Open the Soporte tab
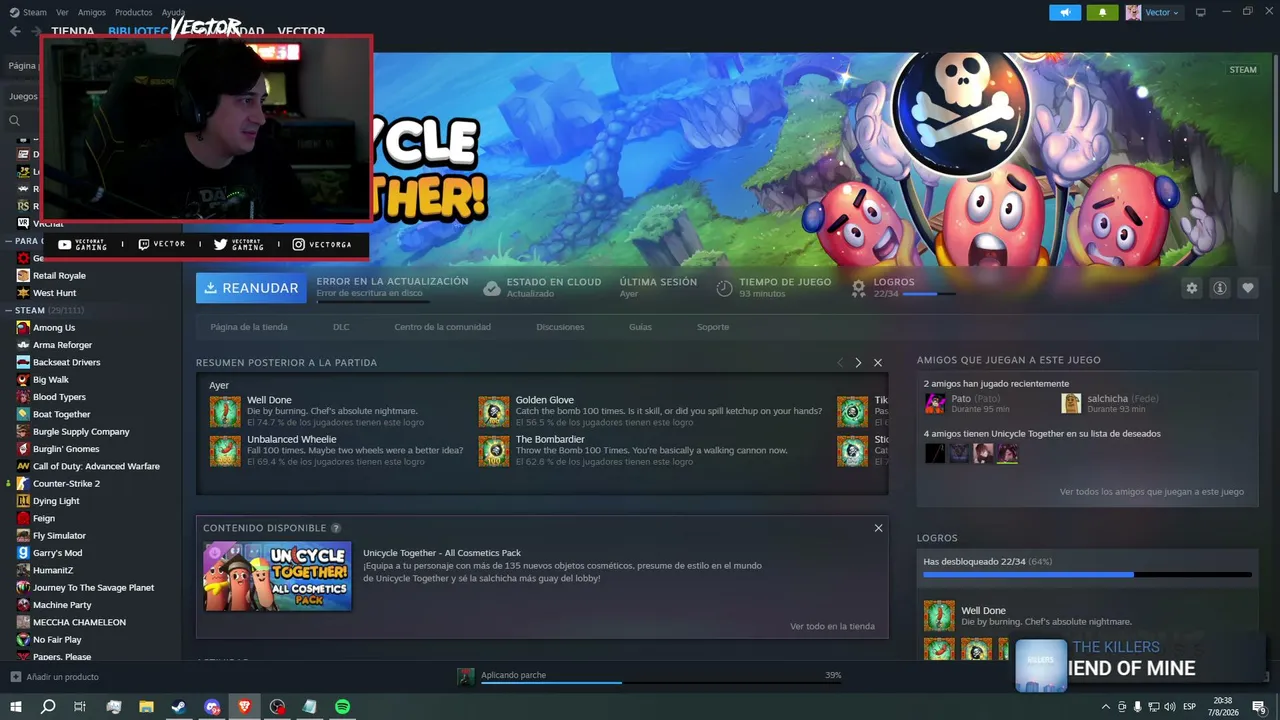The image size is (1280, 720). 713,327
